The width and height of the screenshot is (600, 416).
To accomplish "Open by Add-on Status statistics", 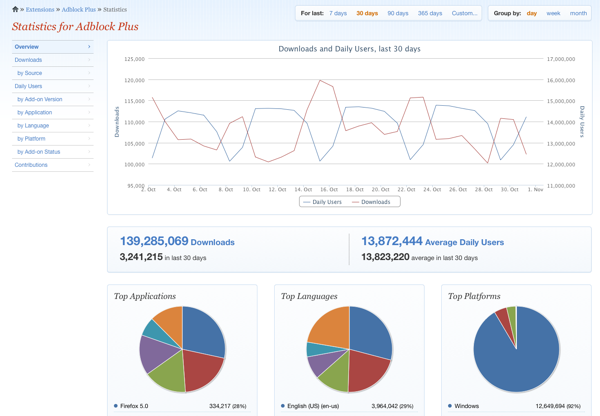I will tap(52, 152).
